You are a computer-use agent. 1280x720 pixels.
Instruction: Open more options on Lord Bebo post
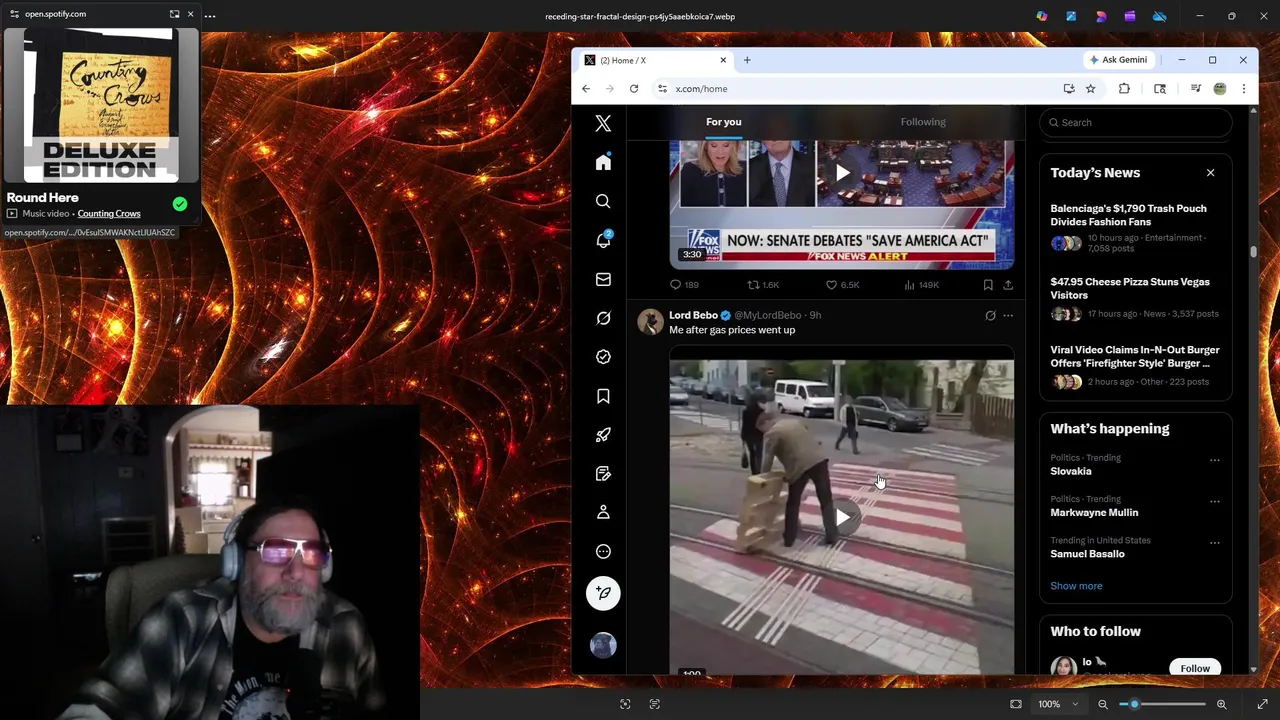point(1008,315)
